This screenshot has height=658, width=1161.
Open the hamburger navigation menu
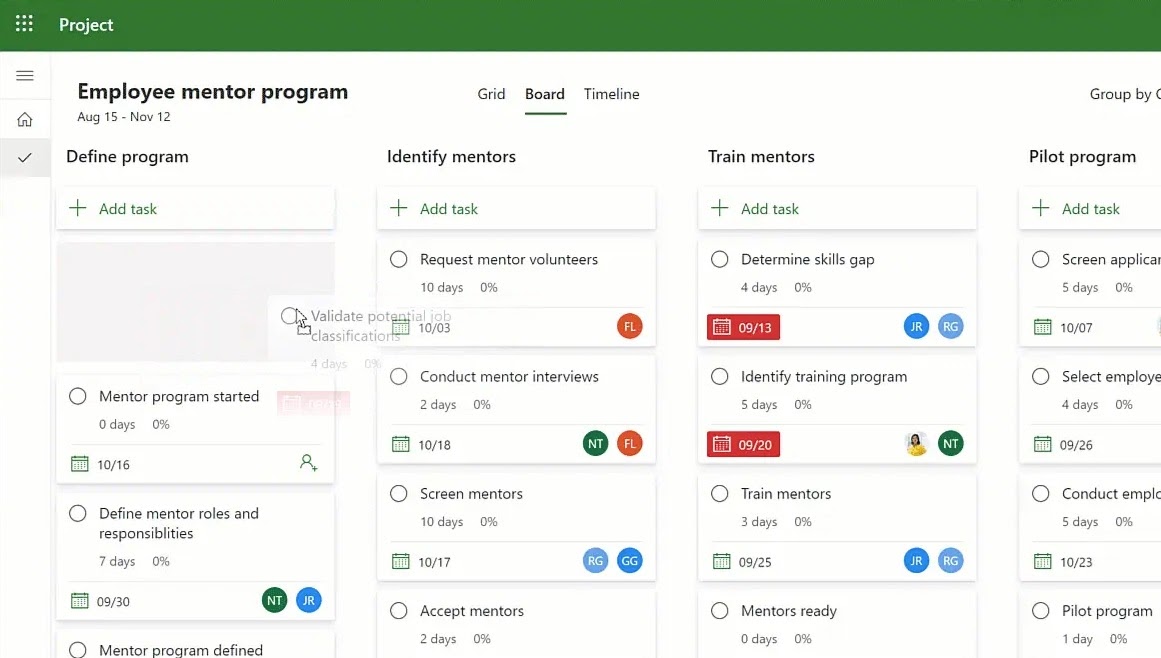(x=25, y=75)
